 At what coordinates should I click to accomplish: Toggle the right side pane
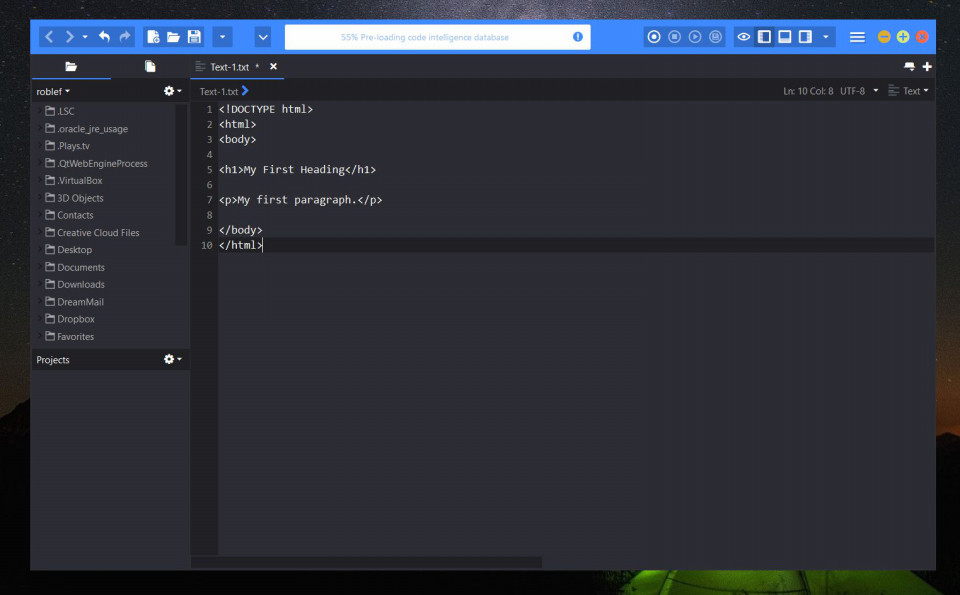tap(805, 37)
